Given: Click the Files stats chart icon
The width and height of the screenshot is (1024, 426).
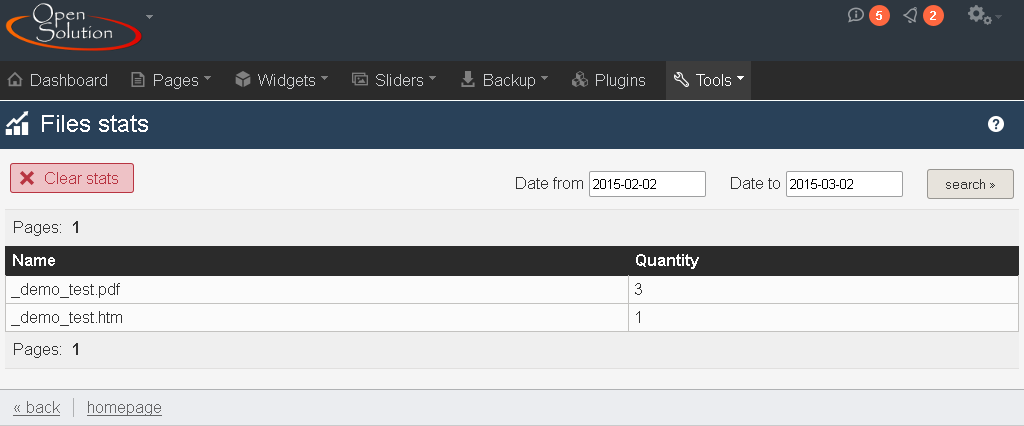Looking at the screenshot, I should (18, 123).
